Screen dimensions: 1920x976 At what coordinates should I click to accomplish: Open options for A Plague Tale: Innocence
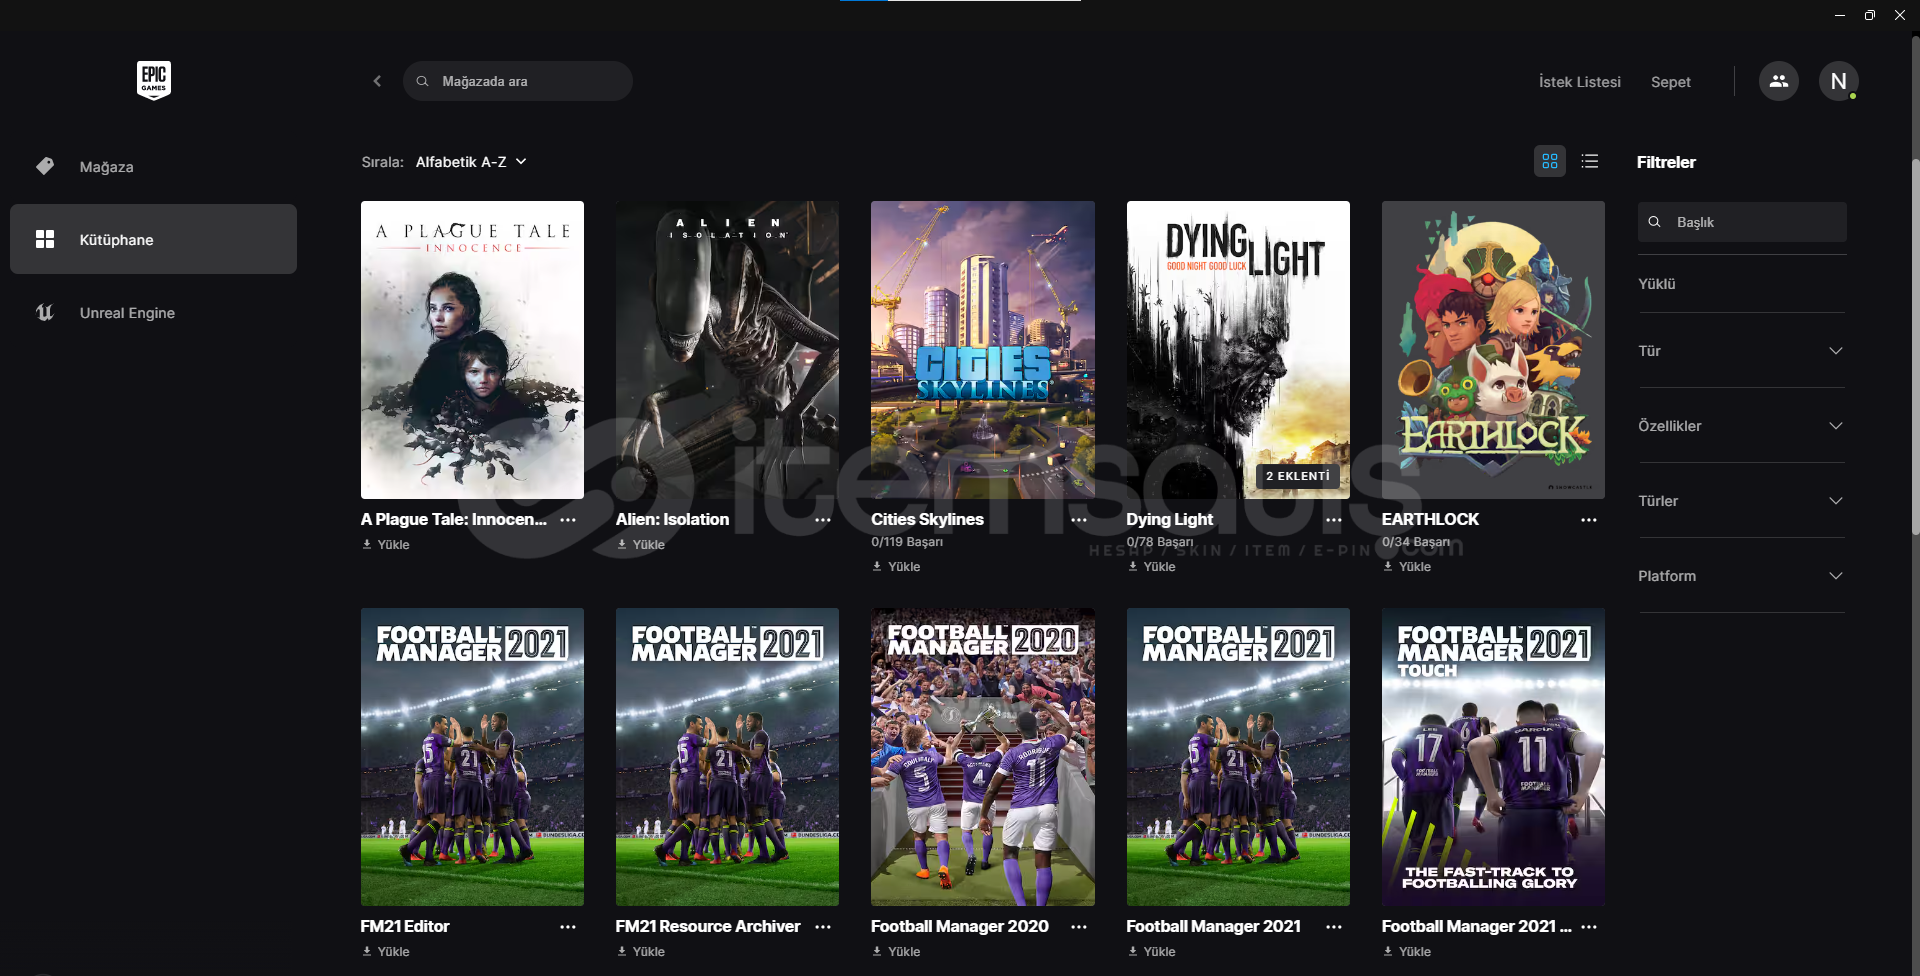pyautogui.click(x=568, y=520)
